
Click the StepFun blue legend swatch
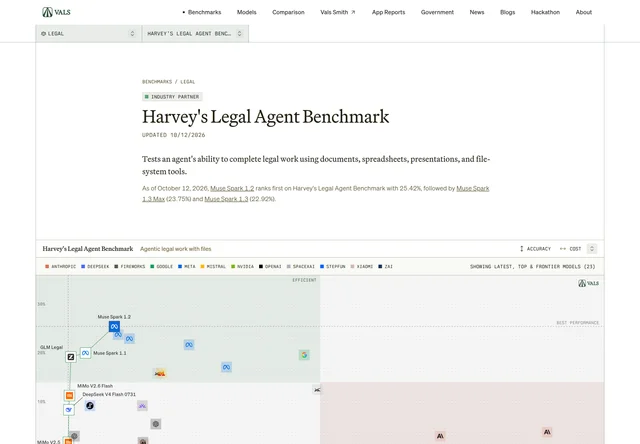[322, 266]
